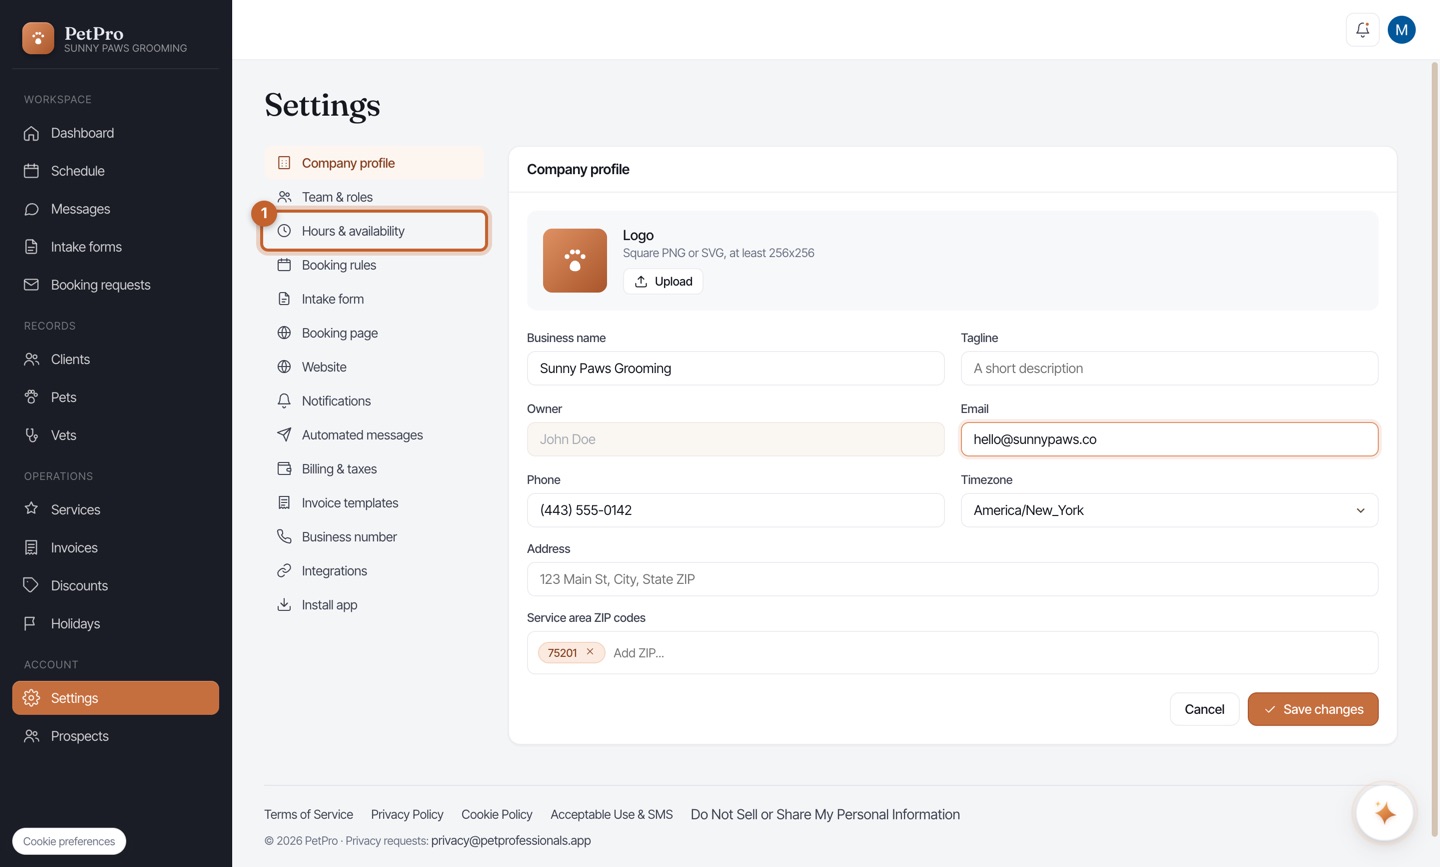Click the Add ZIP input

[990, 653]
